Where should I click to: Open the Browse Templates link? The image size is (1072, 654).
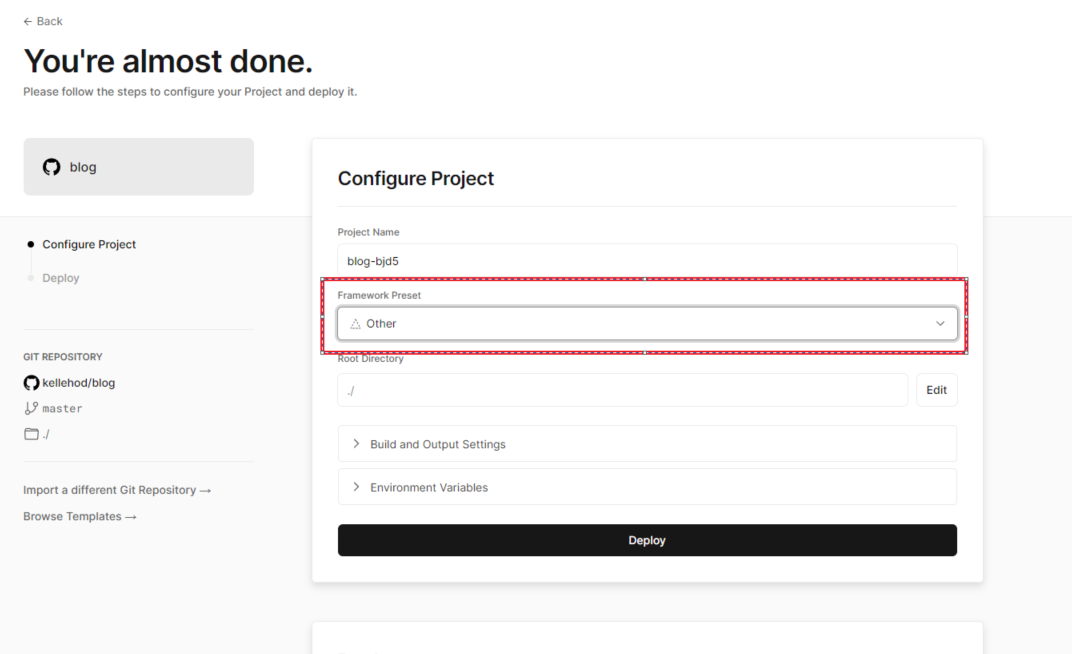[80, 517]
